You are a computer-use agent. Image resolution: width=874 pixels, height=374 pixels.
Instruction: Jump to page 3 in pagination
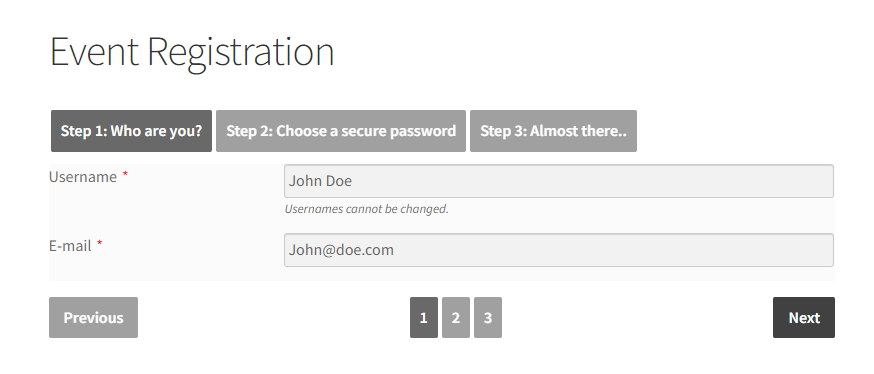pyautogui.click(x=488, y=318)
